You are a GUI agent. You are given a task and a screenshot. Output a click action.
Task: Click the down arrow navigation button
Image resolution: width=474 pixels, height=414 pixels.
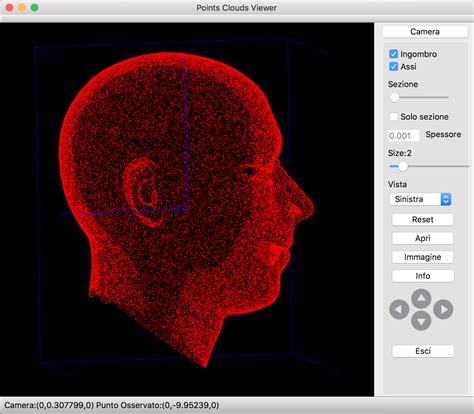coord(421,321)
